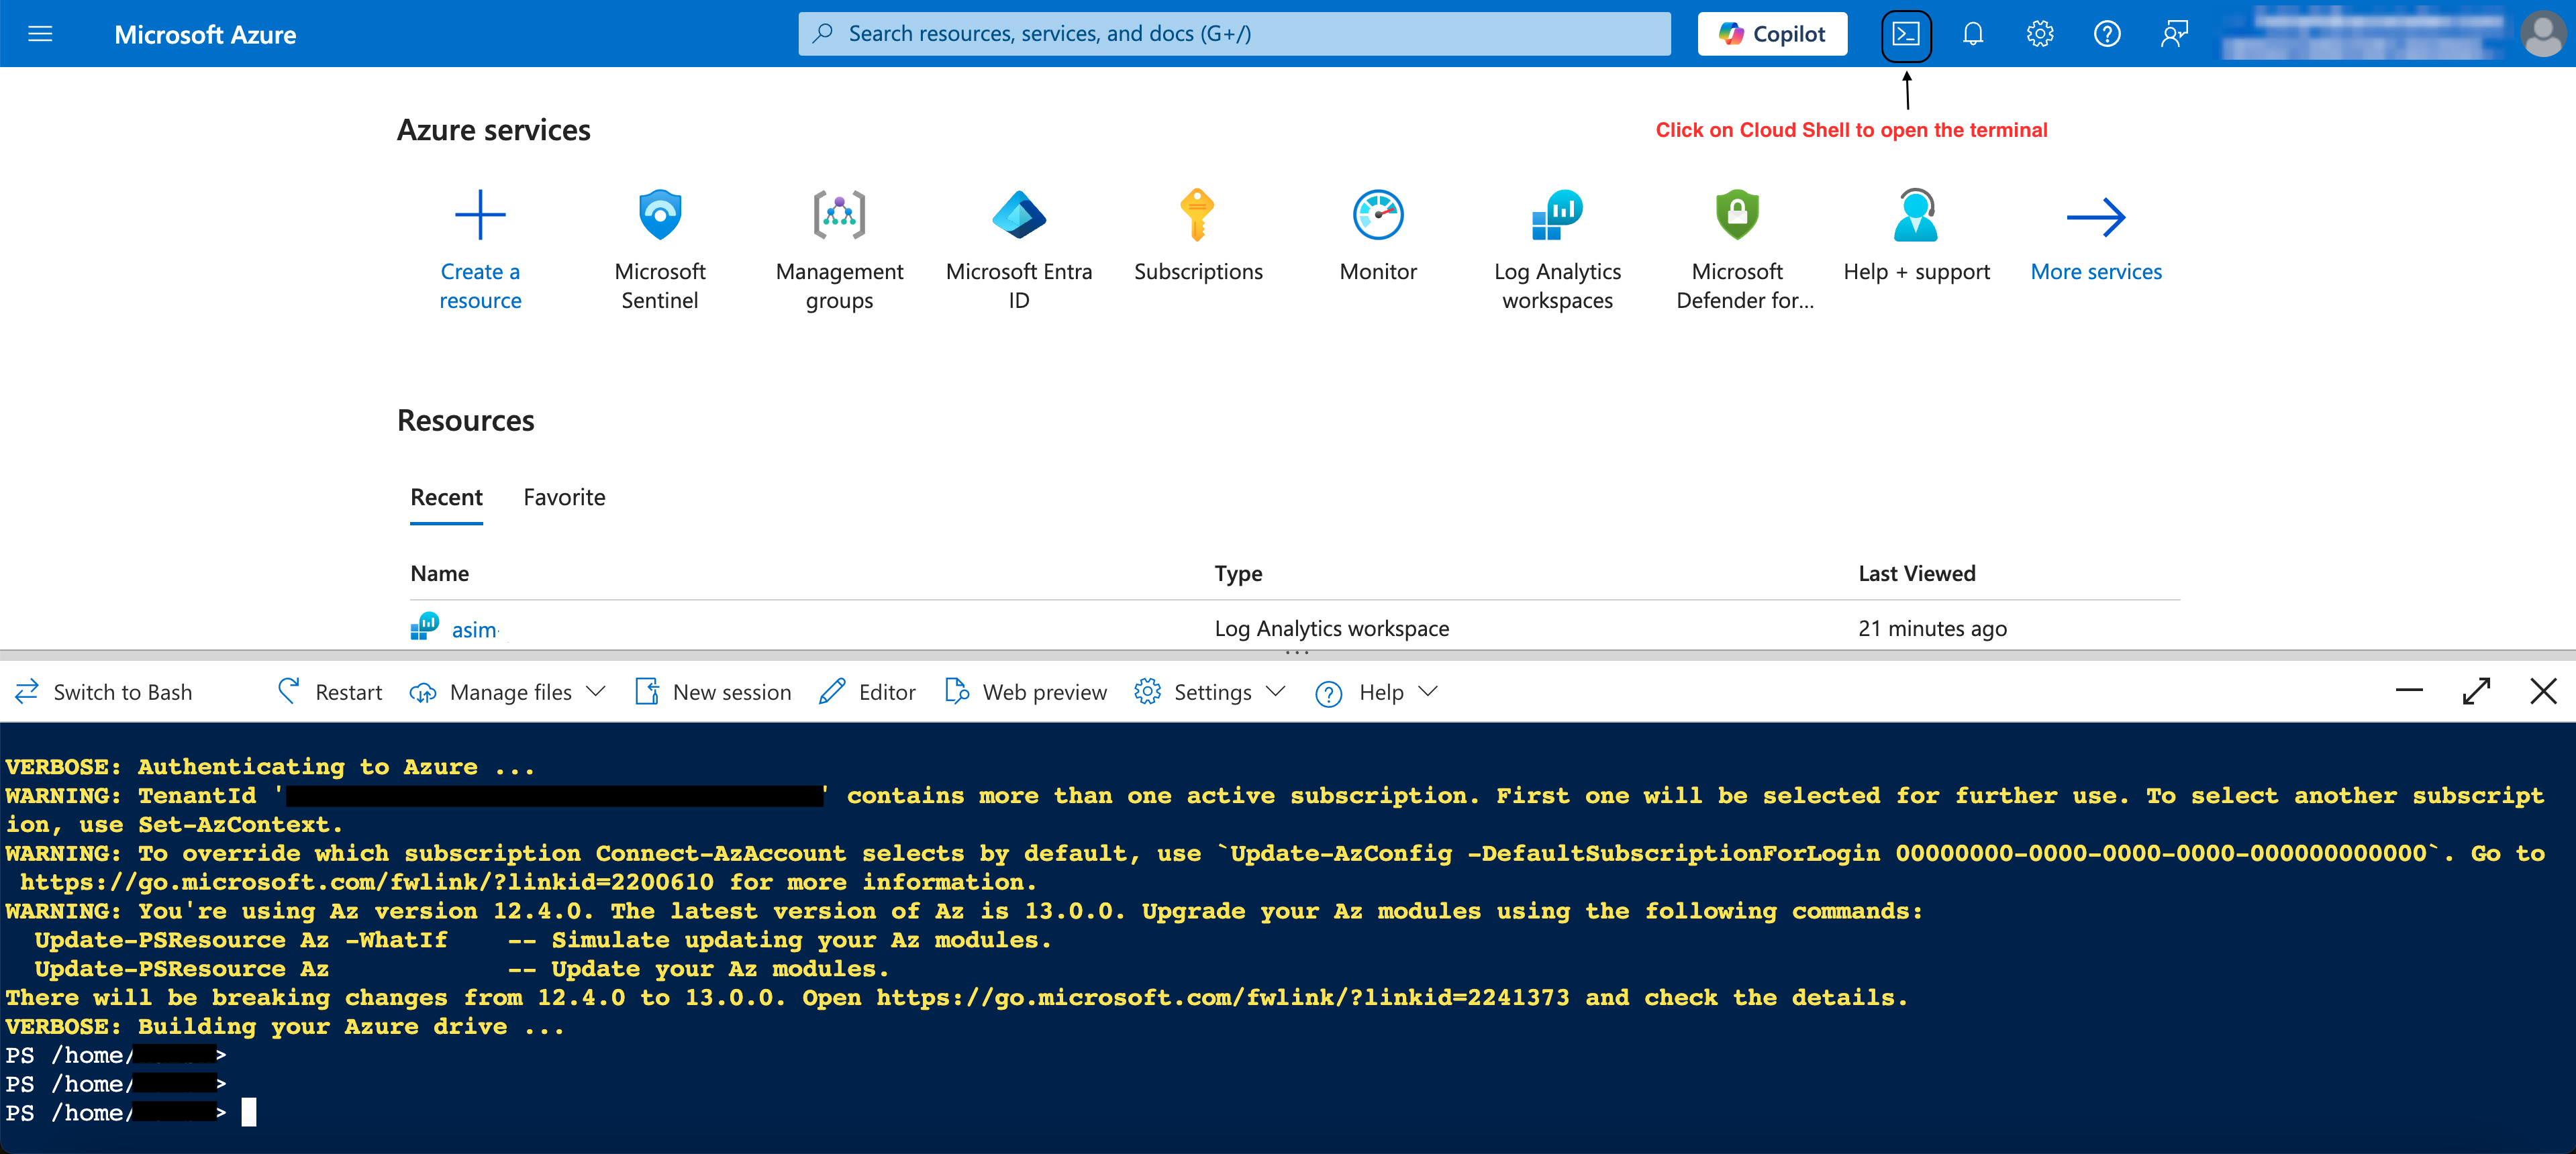The height and width of the screenshot is (1154, 2576).
Task: Click the Resources heading
Action: click(x=466, y=421)
